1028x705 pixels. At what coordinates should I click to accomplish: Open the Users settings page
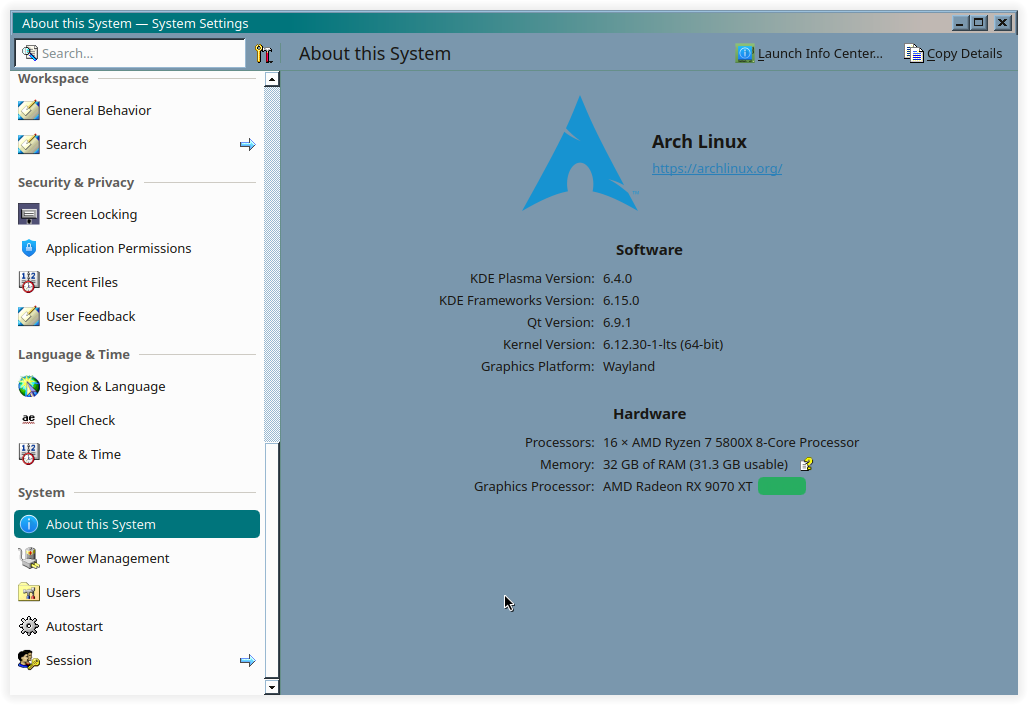[x=137, y=592]
